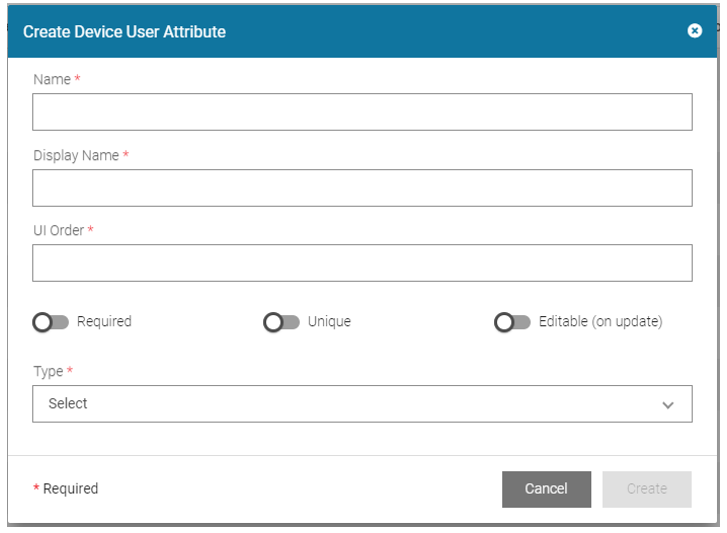Turn on the Unique toggle switch
Image resolution: width=727 pixels, height=533 pixels.
pyautogui.click(x=282, y=322)
